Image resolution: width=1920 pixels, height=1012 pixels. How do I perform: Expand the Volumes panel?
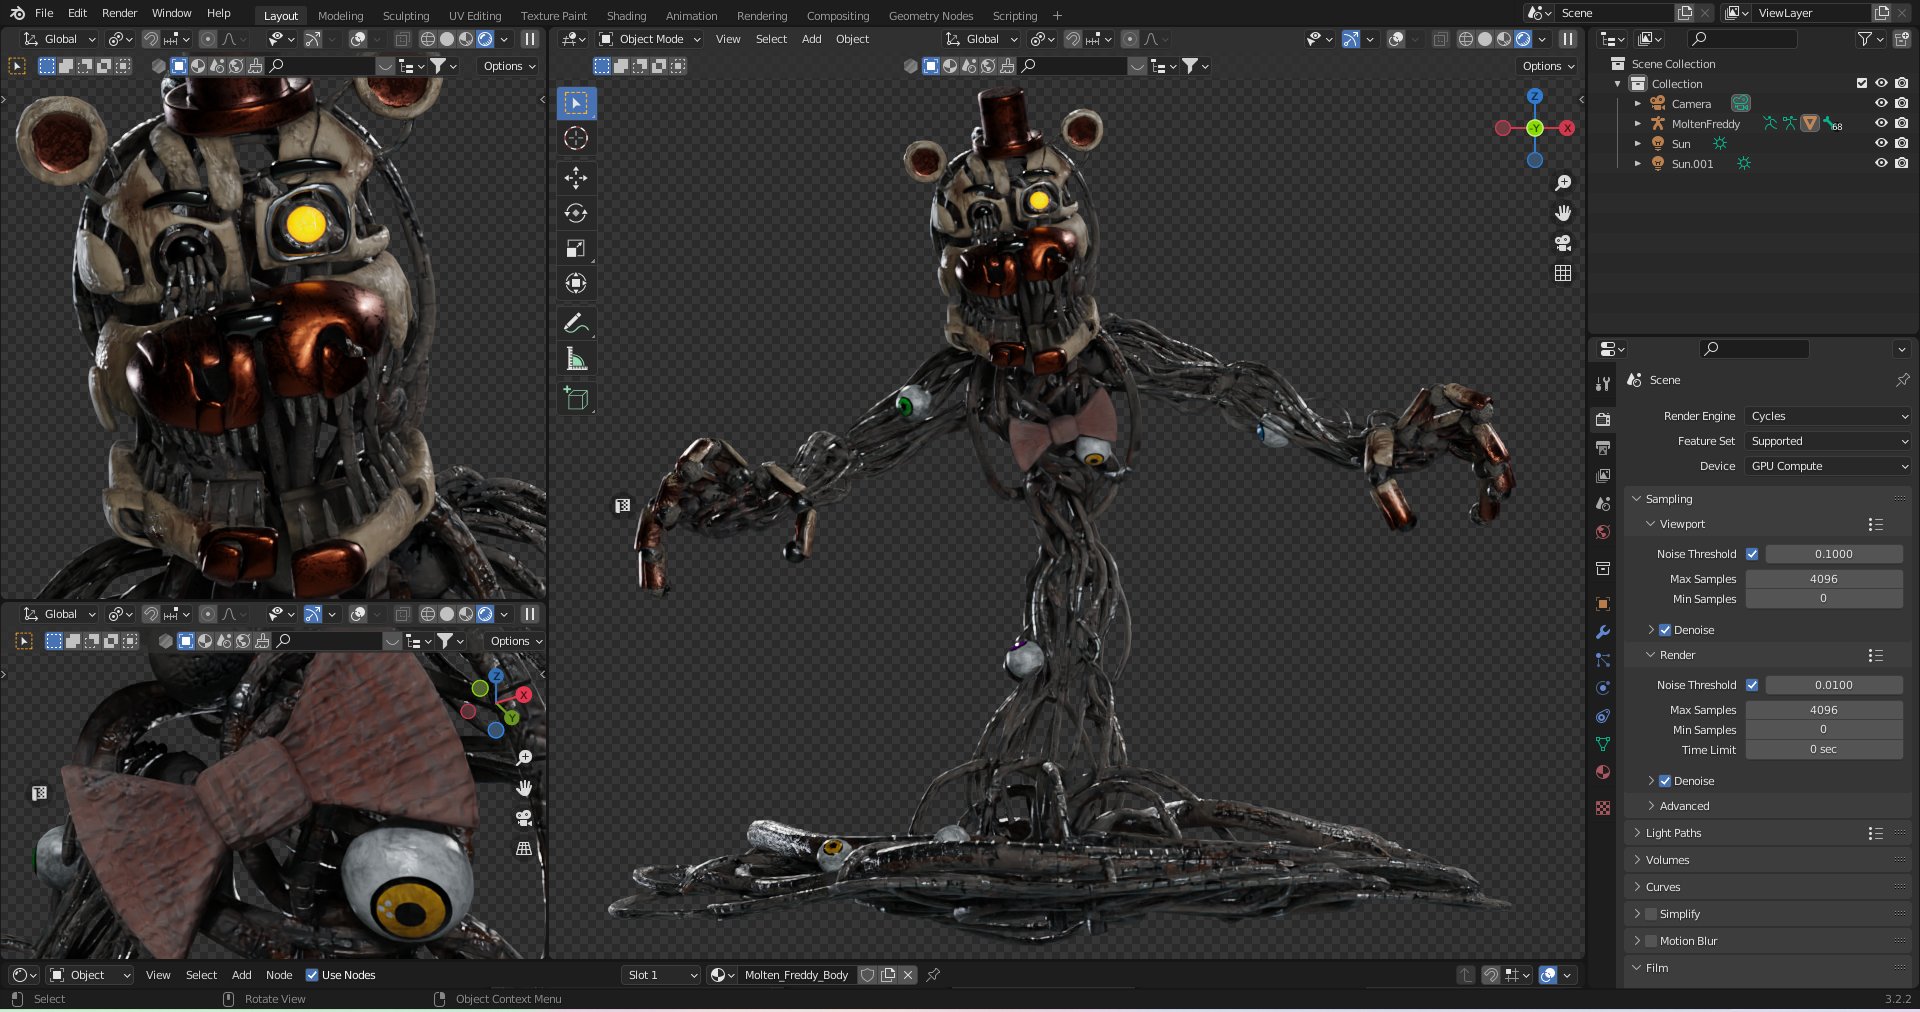point(1667,860)
